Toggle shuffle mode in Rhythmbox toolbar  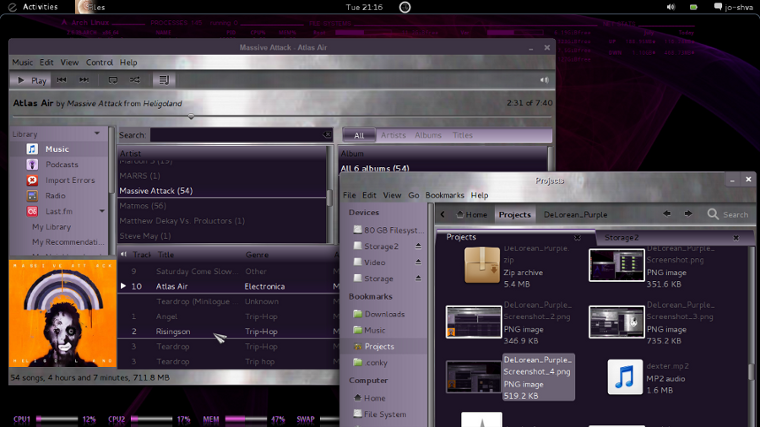[x=135, y=80]
